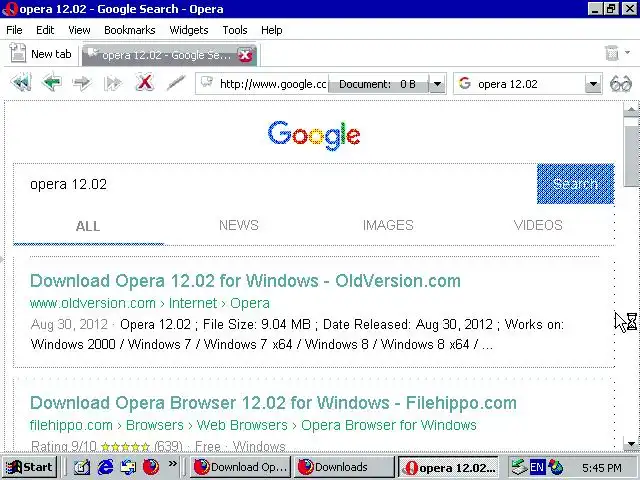Open the Bookmarks menu
The height and width of the screenshot is (480, 640).
[x=130, y=30]
